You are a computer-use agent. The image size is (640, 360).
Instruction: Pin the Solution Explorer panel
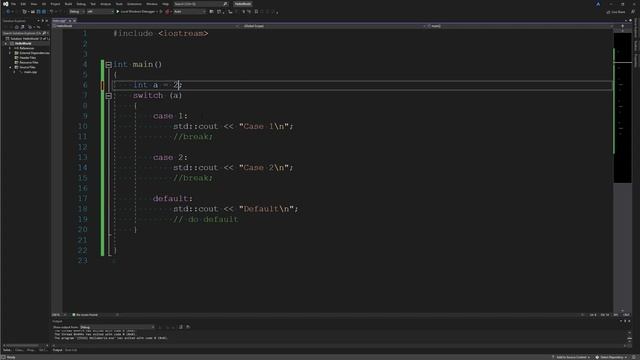[x=42, y=21]
